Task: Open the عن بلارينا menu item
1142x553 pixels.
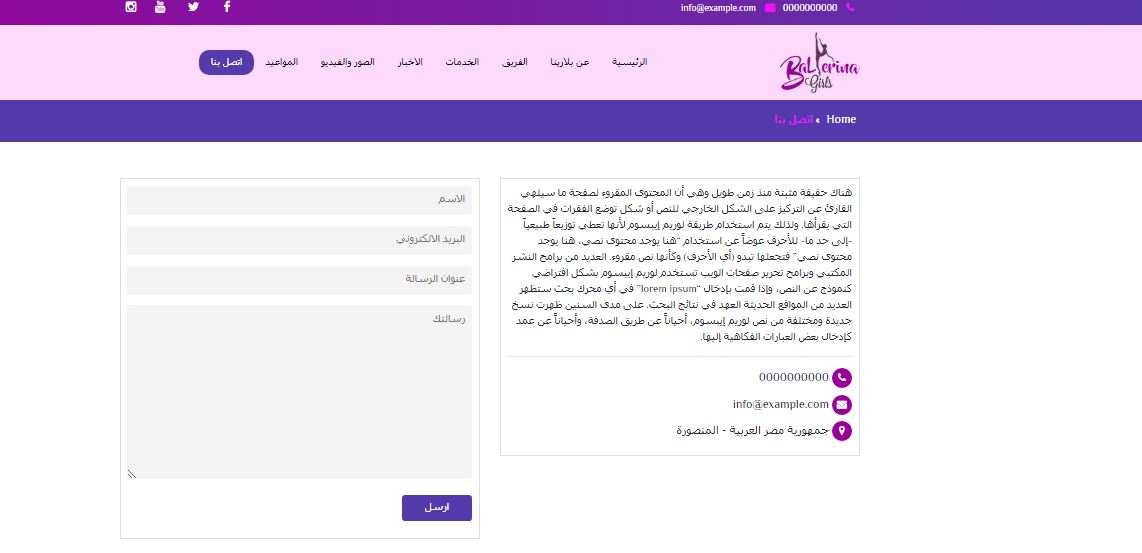Action: coord(570,63)
